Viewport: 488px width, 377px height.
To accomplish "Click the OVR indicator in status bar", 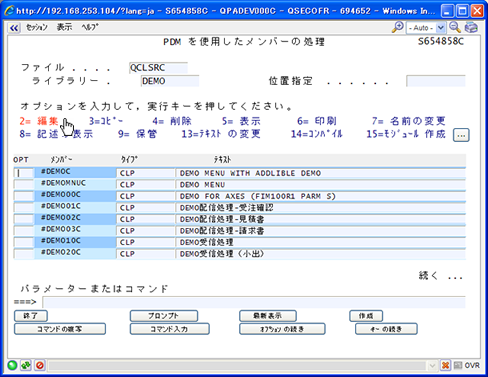I will [x=472, y=366].
